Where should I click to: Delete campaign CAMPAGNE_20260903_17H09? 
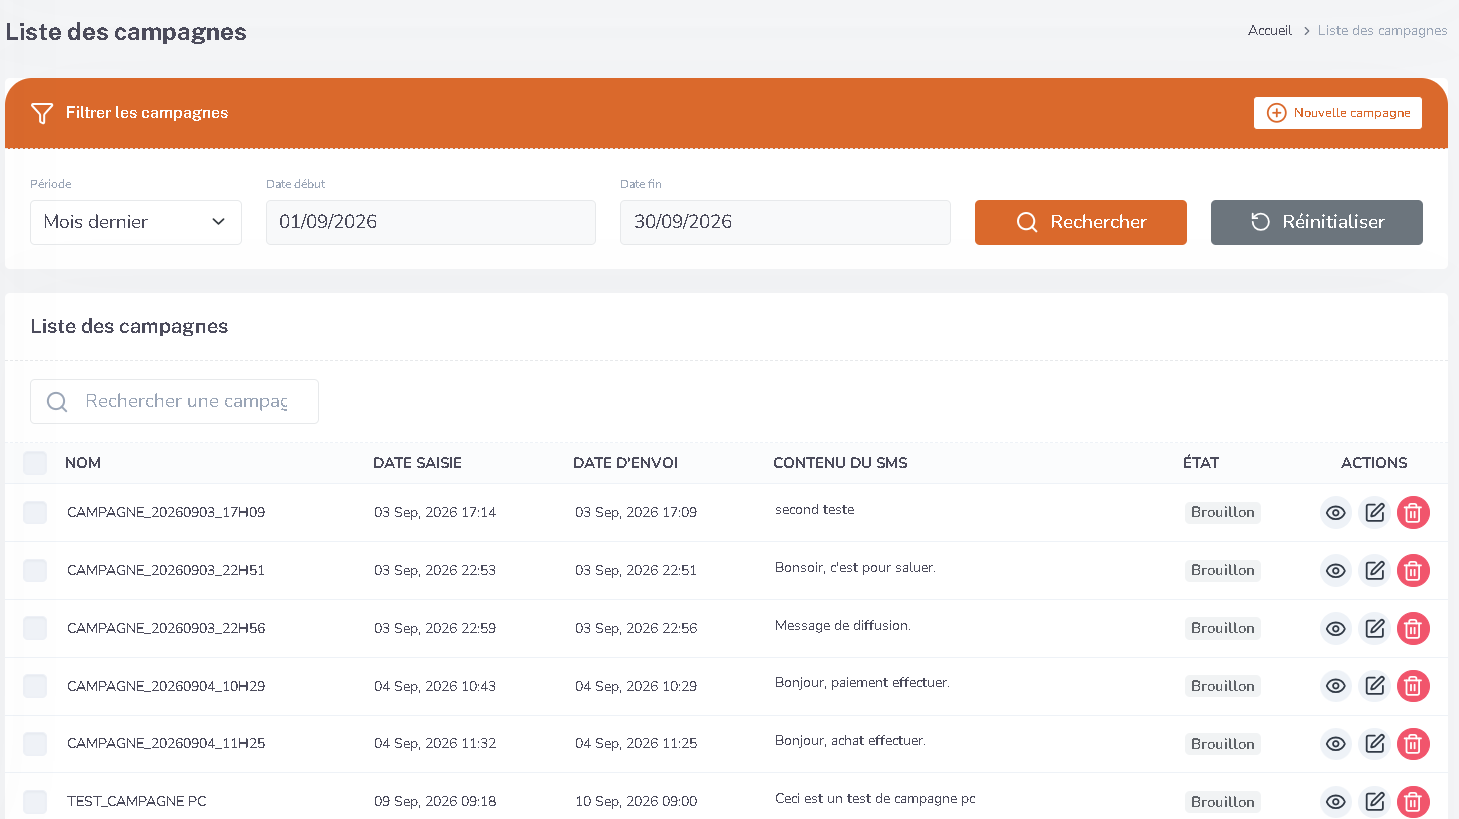[1413, 513]
